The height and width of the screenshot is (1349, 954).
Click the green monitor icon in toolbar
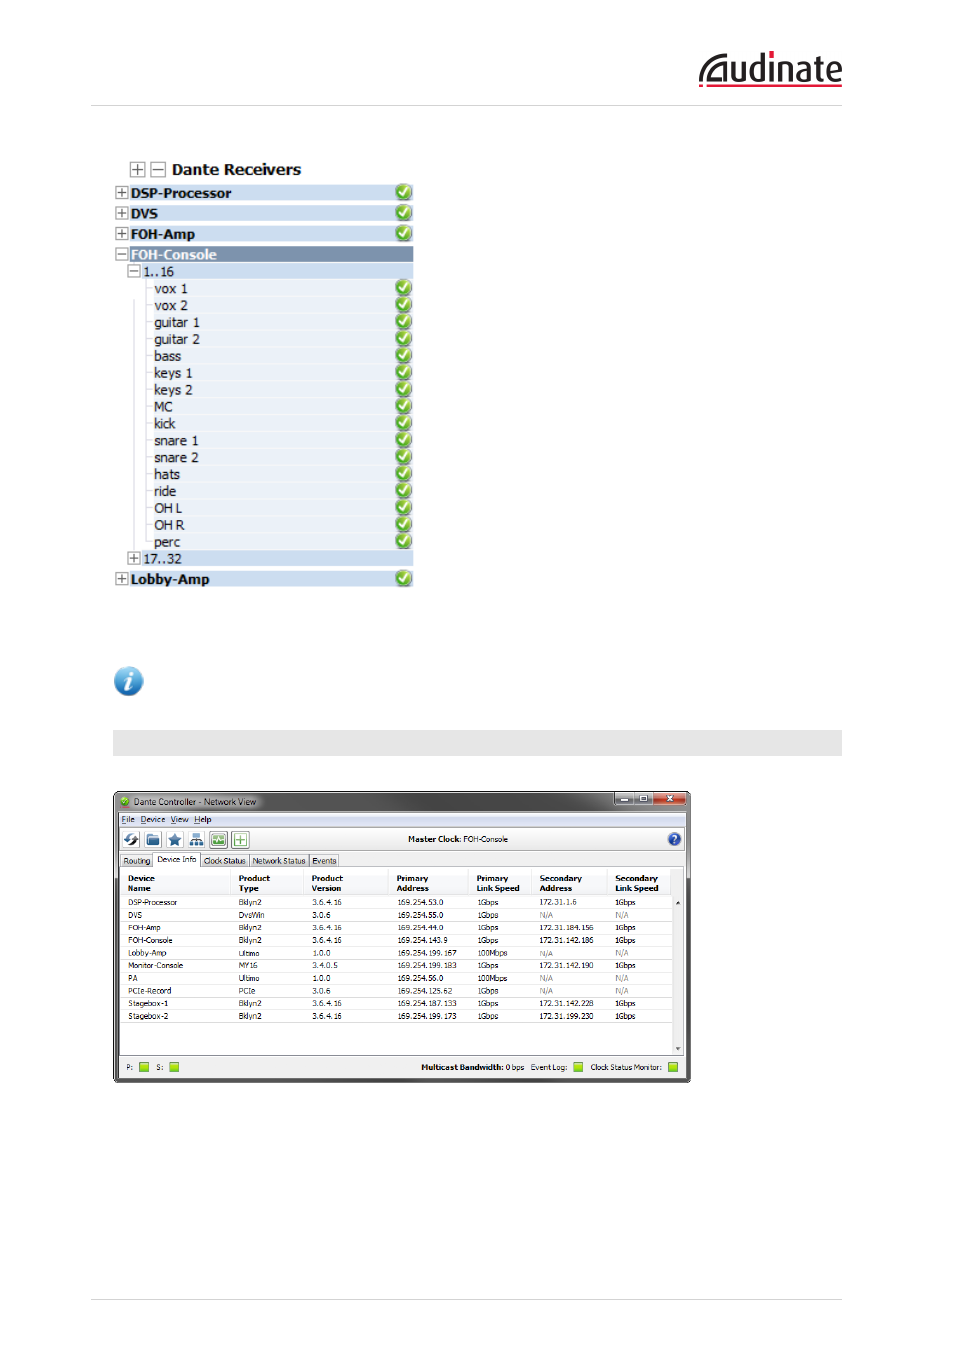(218, 840)
